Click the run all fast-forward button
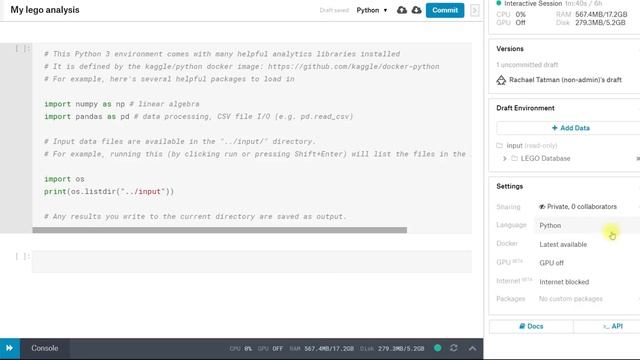Viewport: 640px width, 360px height. coord(10,348)
